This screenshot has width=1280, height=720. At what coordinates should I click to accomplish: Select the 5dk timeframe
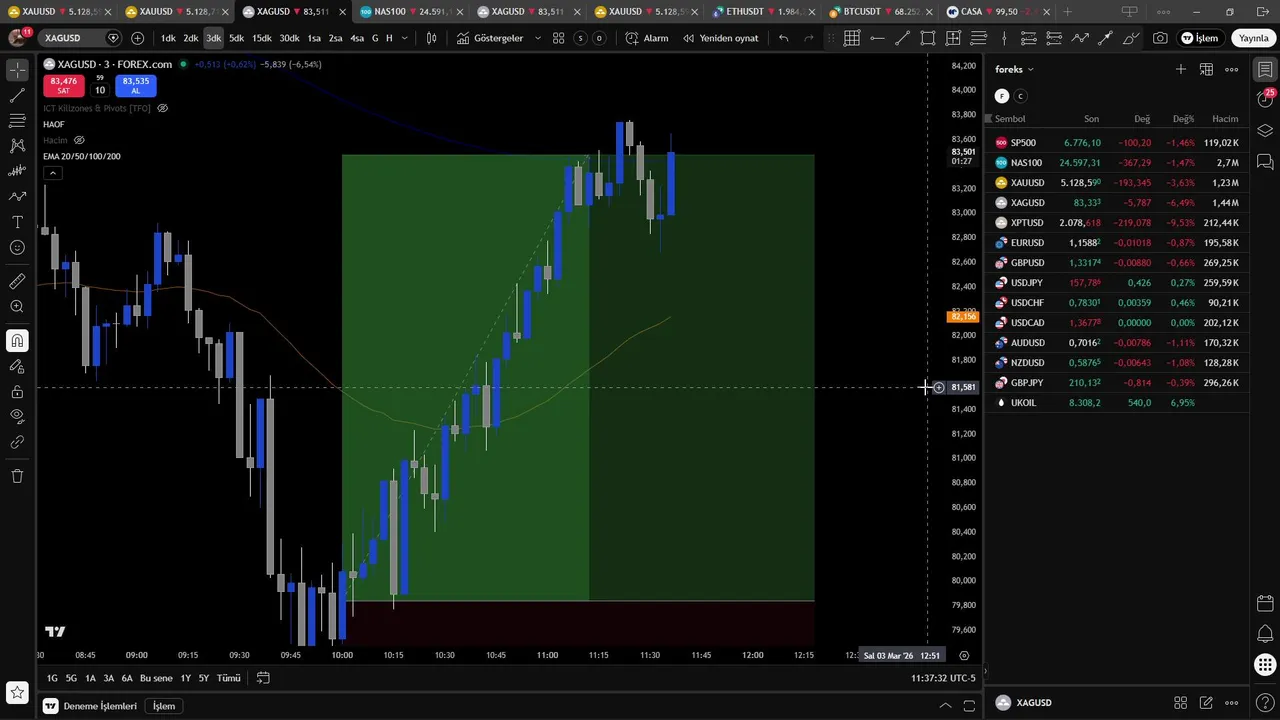pyautogui.click(x=236, y=38)
